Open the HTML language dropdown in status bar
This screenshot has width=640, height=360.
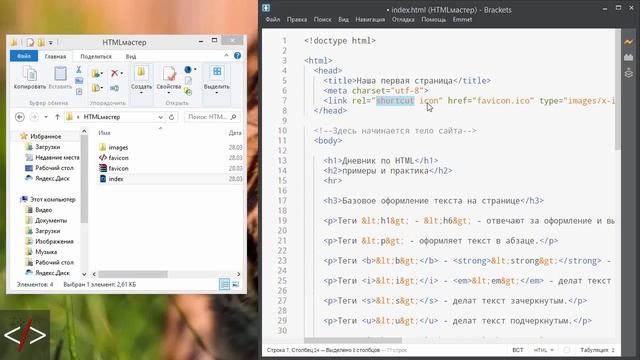(x=543, y=350)
